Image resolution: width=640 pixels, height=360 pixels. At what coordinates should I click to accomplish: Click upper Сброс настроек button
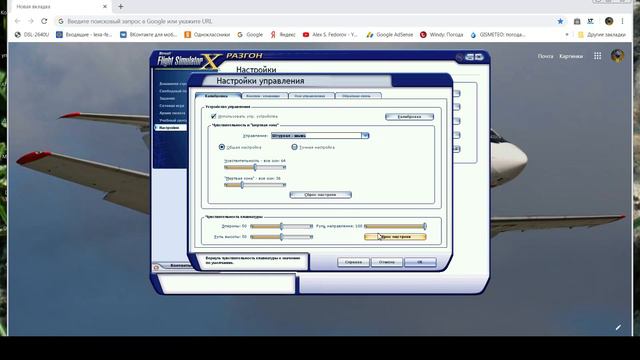point(320,195)
